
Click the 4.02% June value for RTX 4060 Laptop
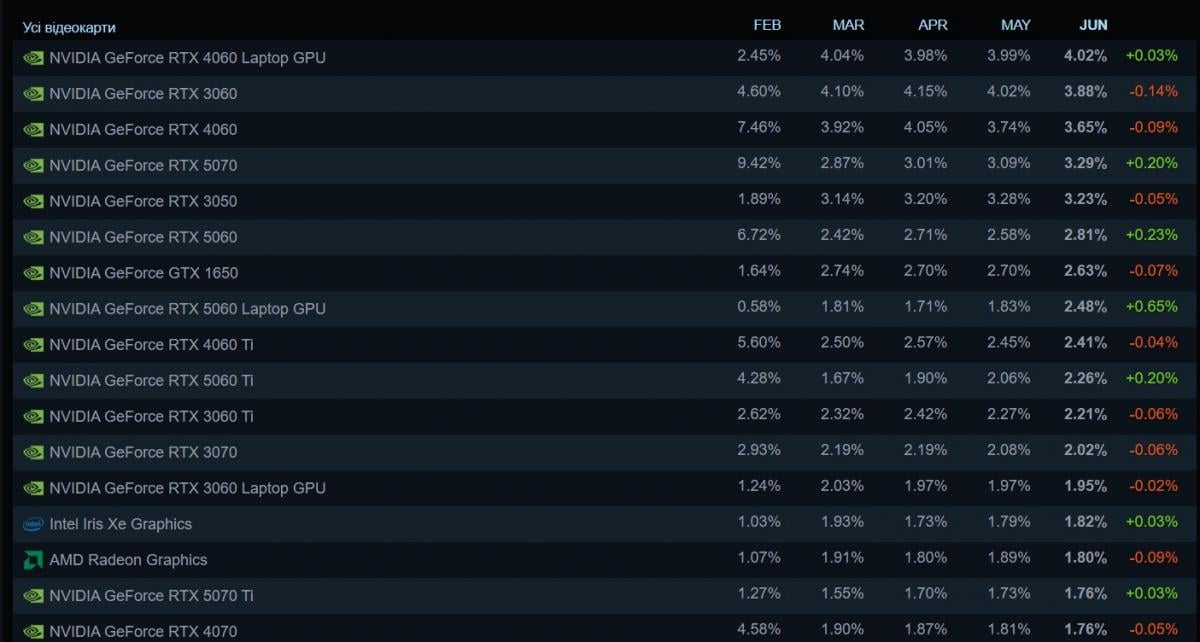click(1085, 56)
